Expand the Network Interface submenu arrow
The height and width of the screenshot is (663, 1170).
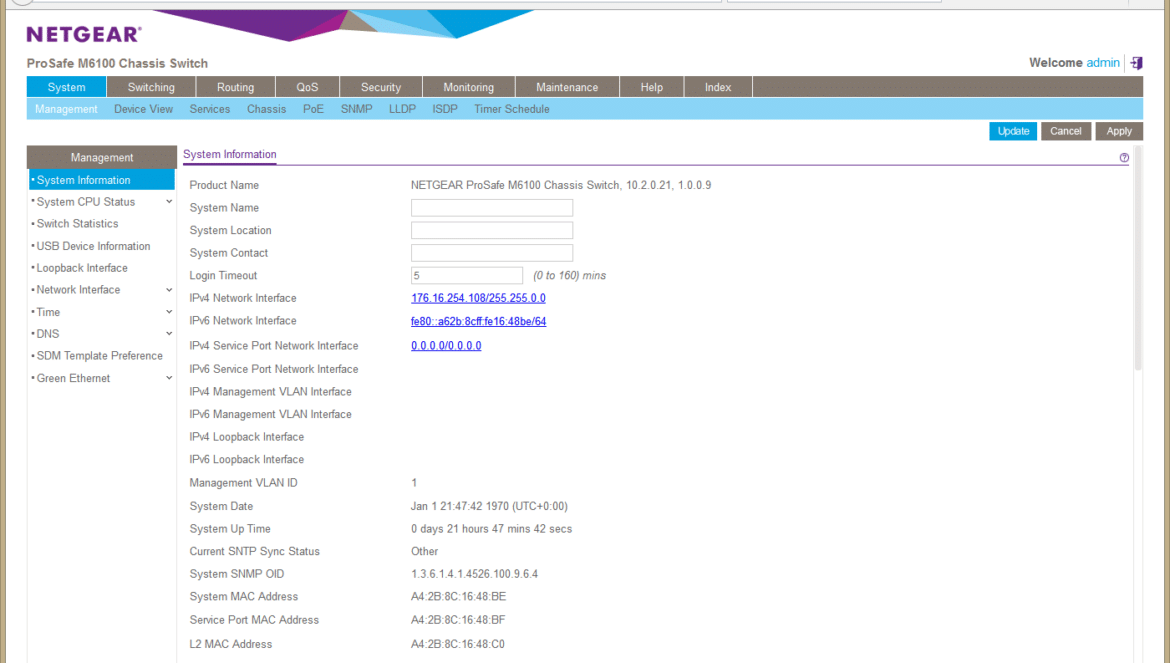click(169, 289)
